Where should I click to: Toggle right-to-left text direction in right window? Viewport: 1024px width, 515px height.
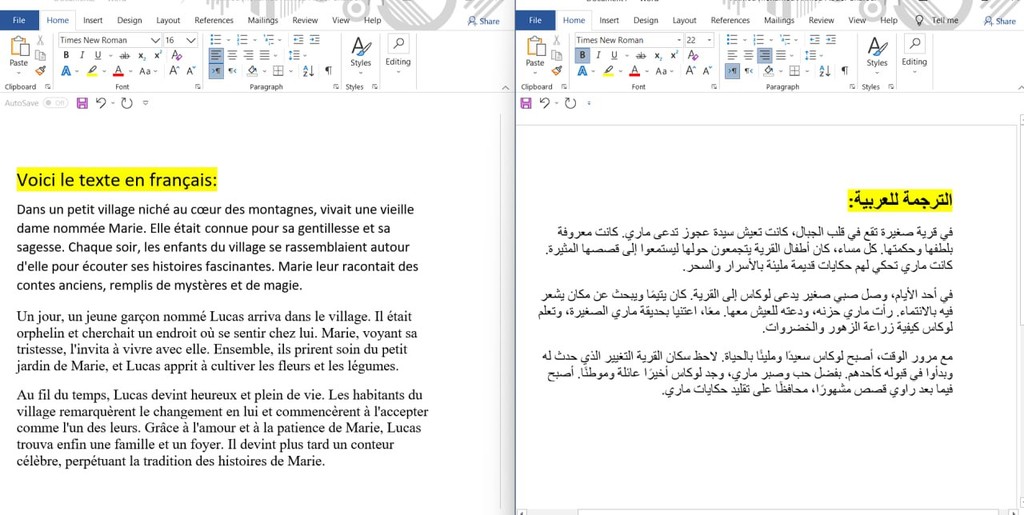point(748,71)
